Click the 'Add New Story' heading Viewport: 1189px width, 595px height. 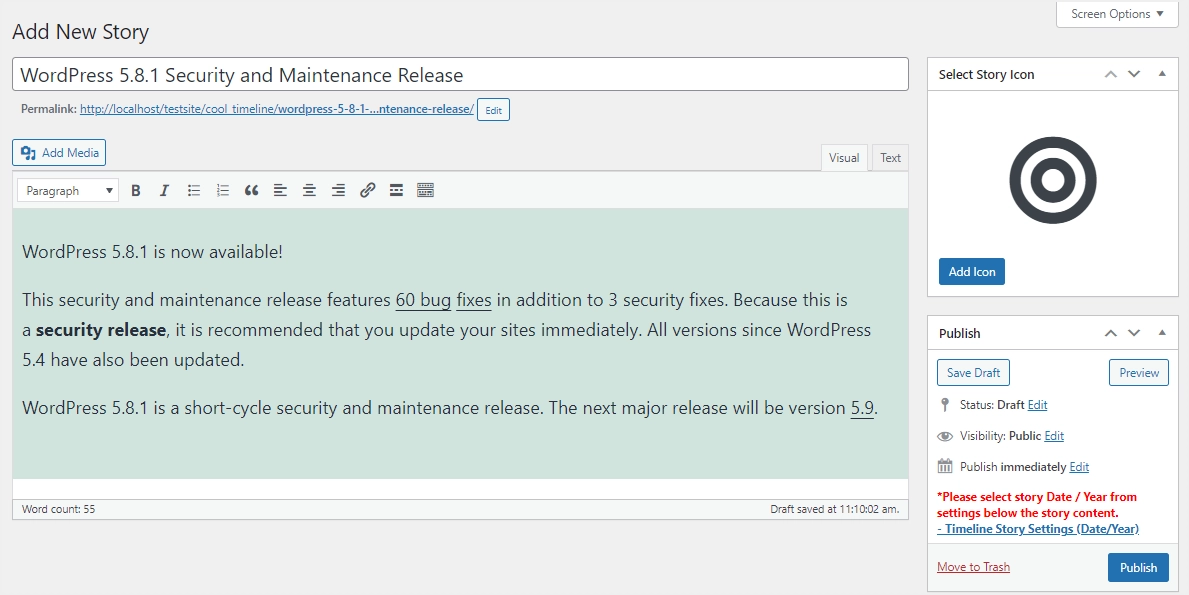[80, 32]
